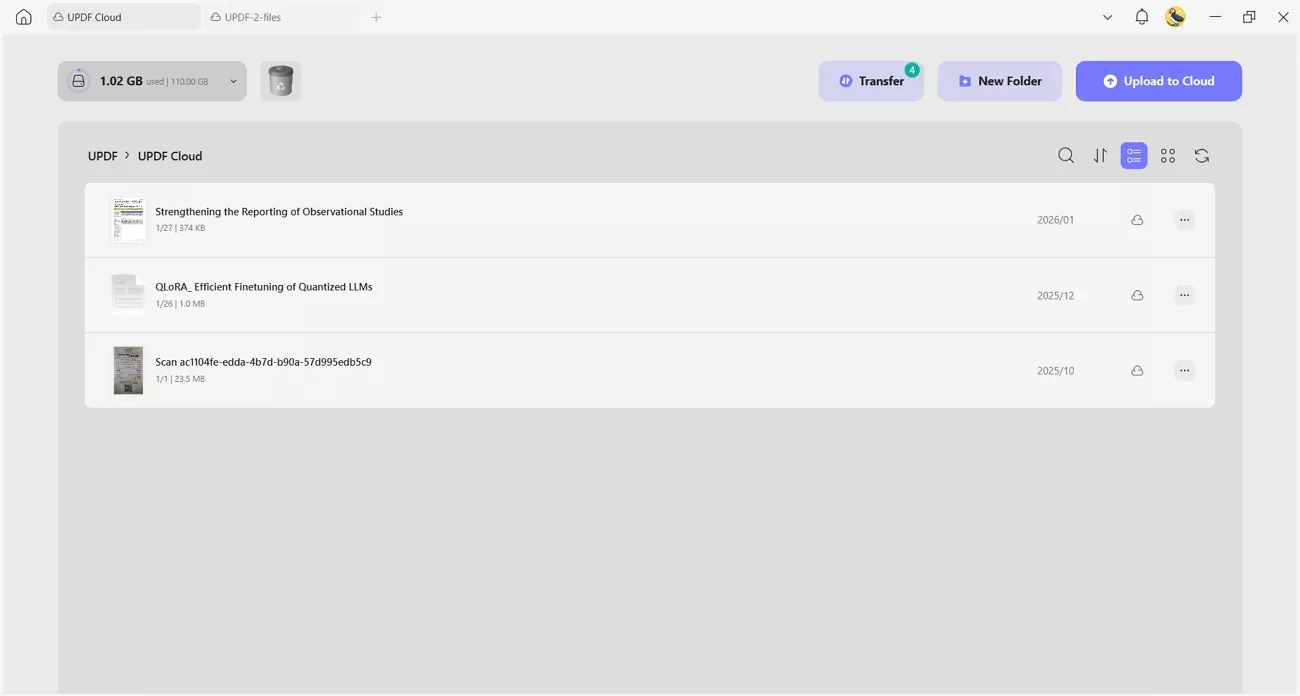
Task: Search files with the magnifier icon
Action: [x=1066, y=155]
